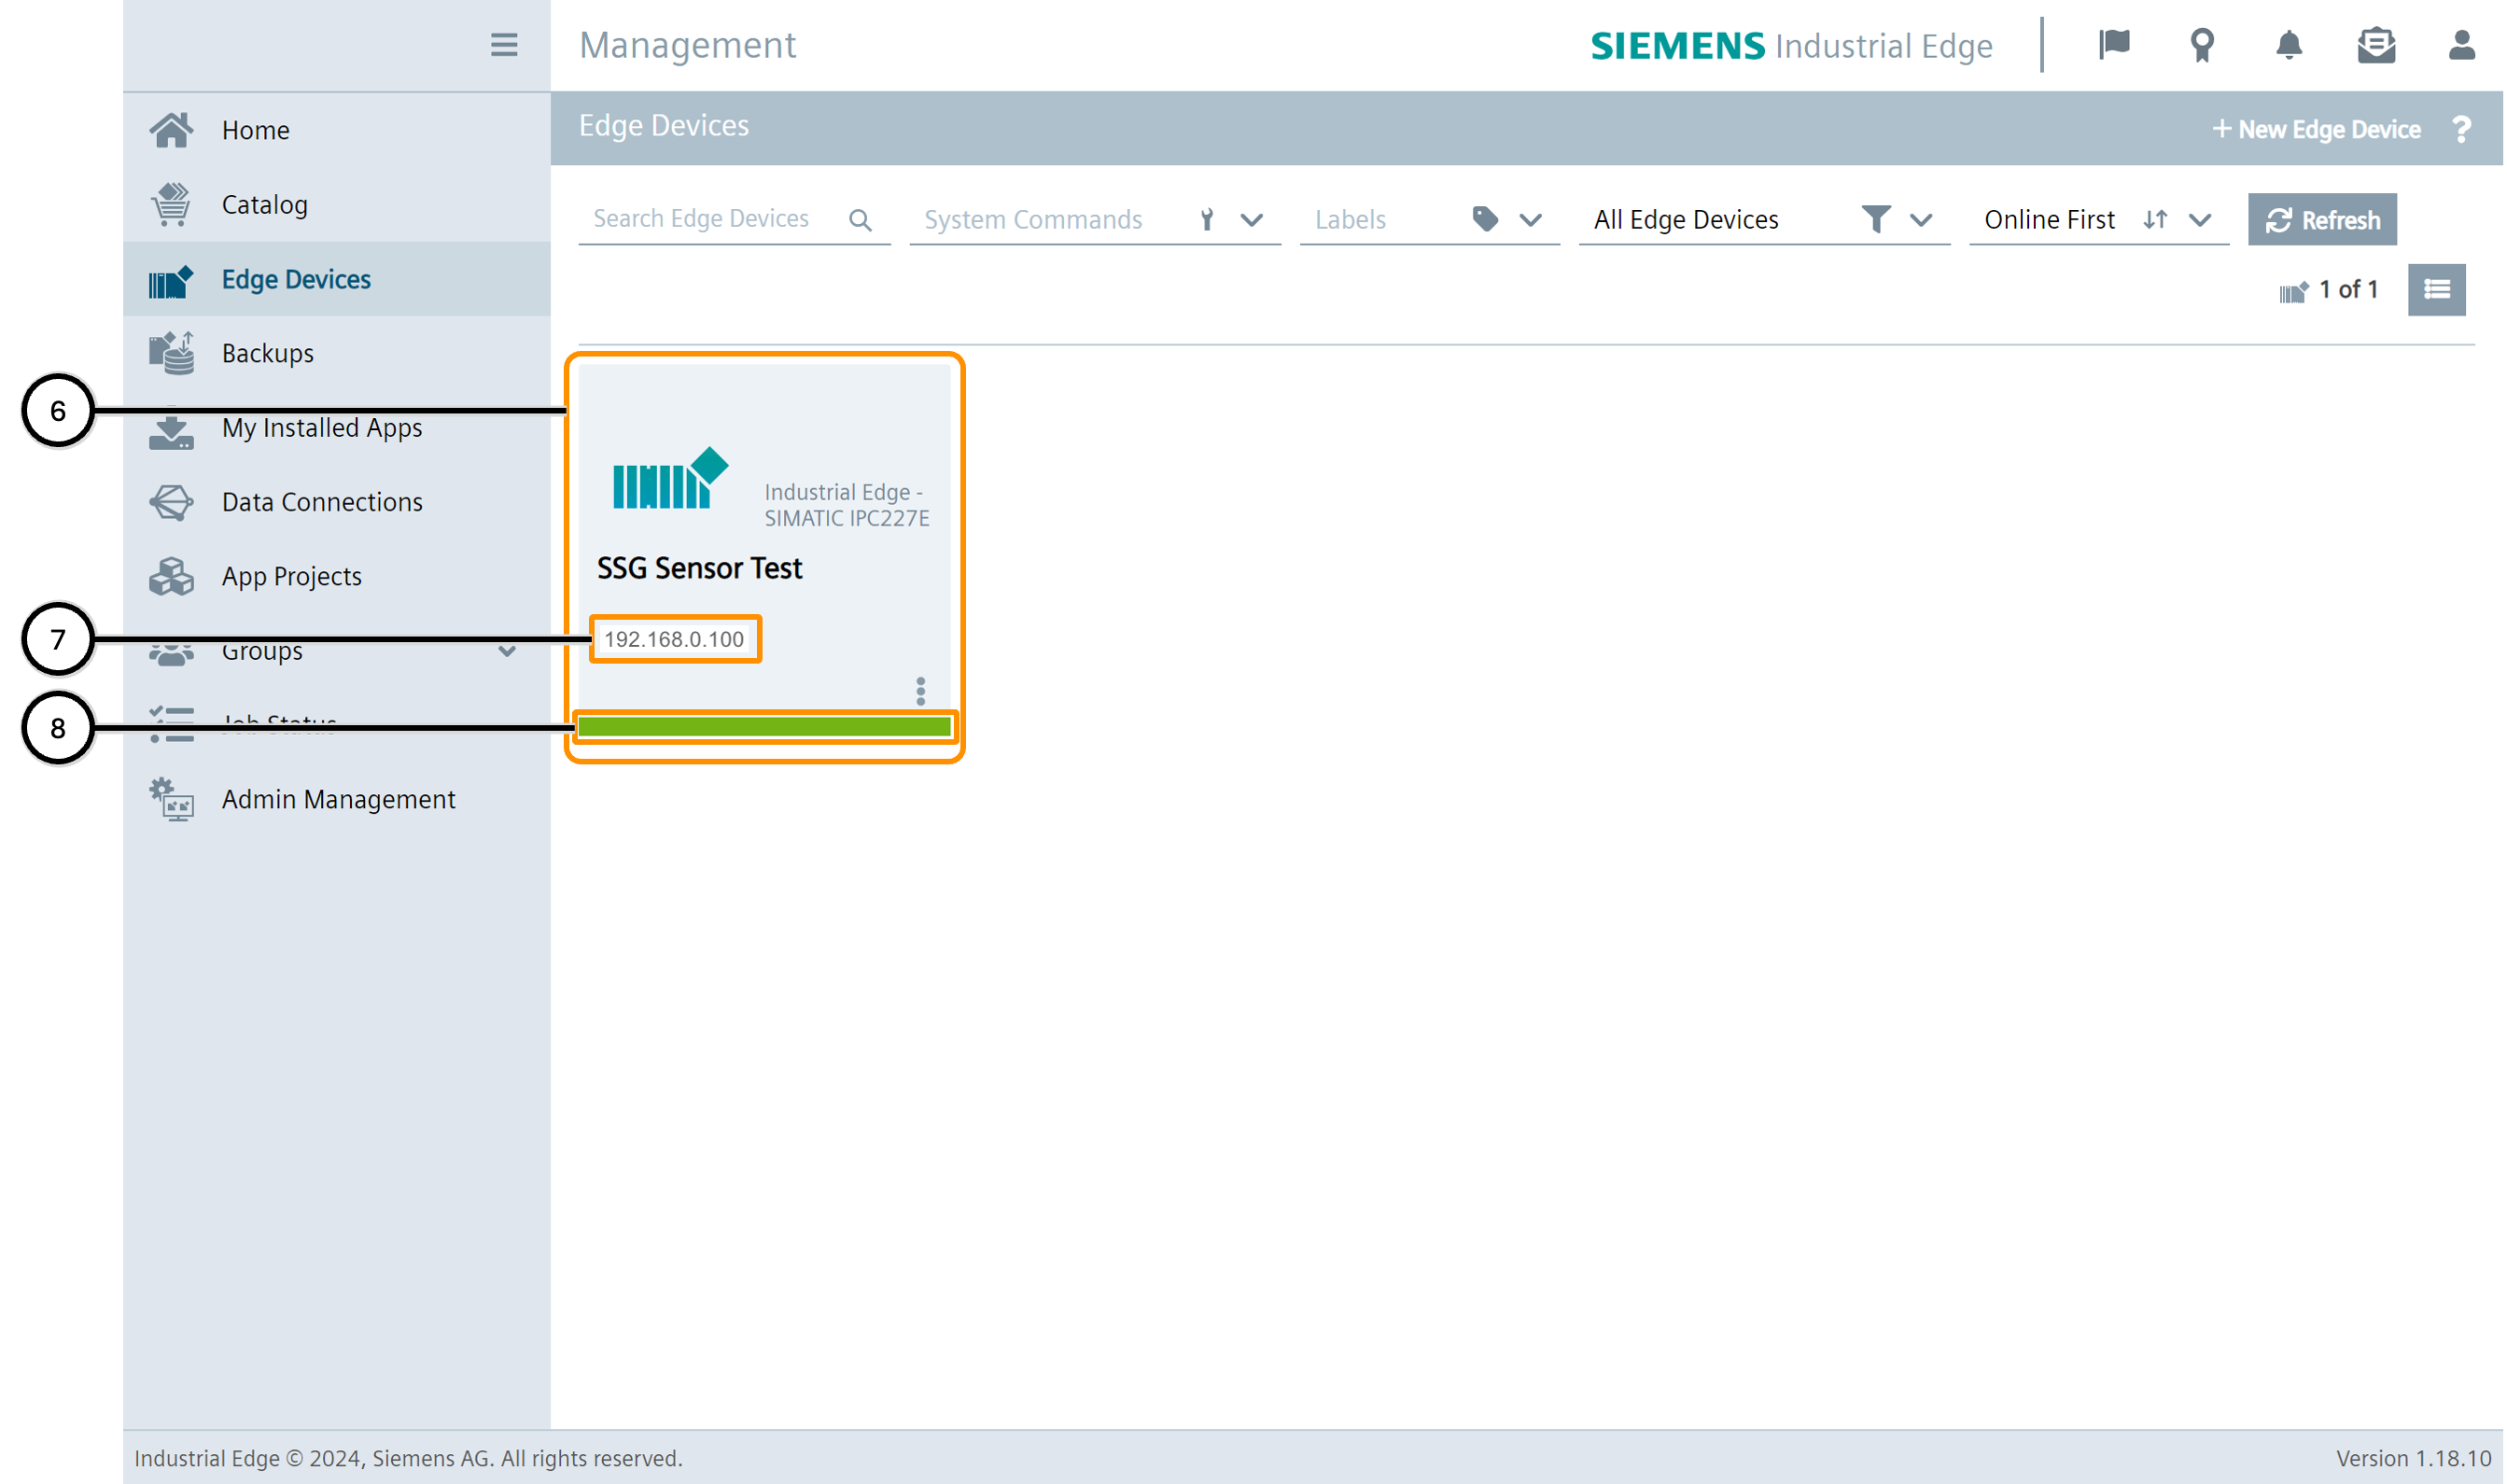Click the Refresh button
This screenshot has width=2507, height=1484.
(2321, 220)
